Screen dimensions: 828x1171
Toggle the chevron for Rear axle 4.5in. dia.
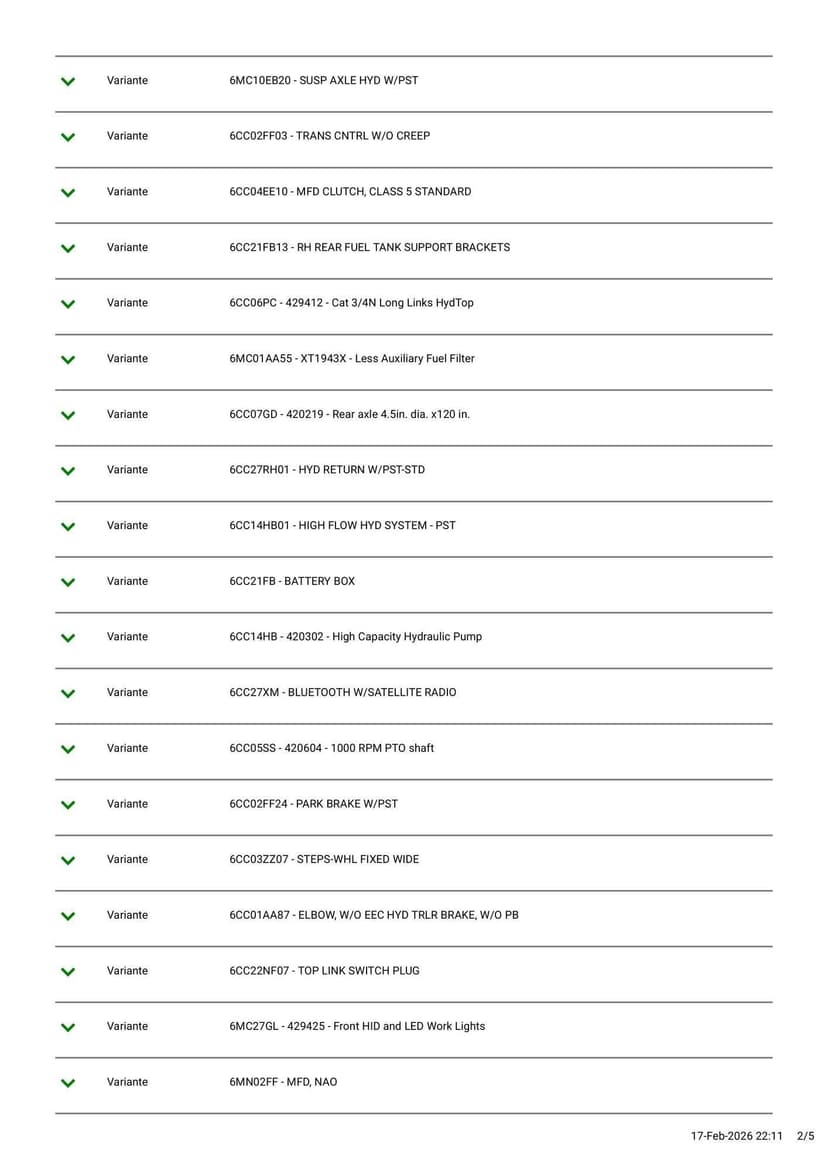pos(68,415)
